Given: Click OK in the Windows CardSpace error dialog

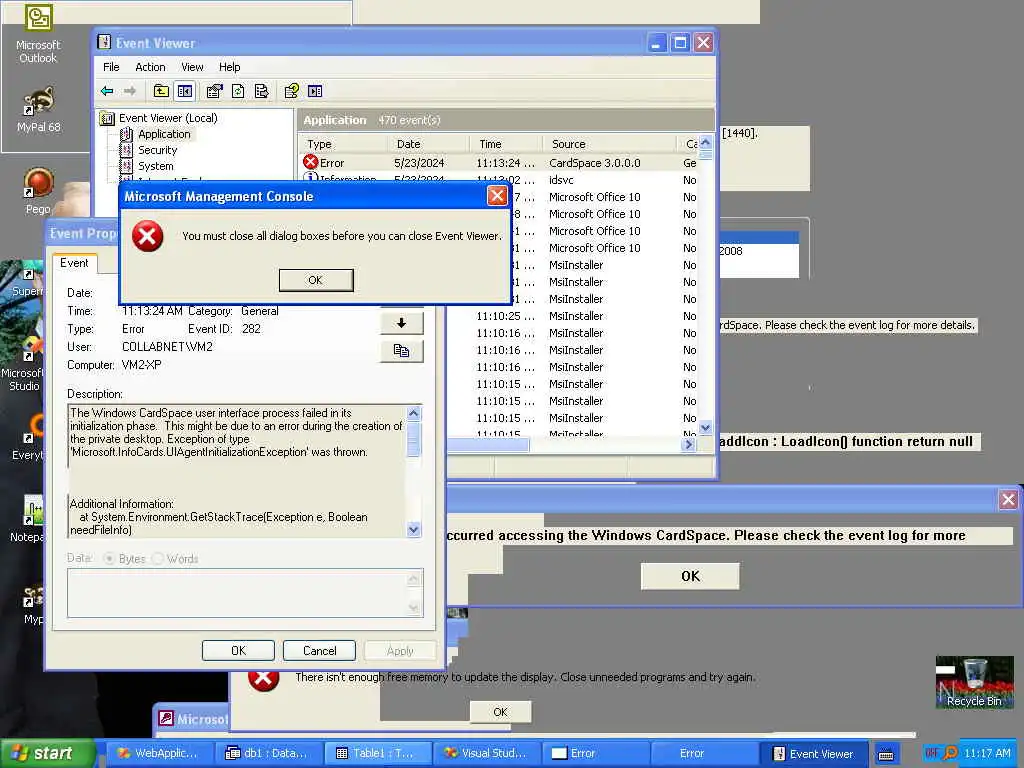Looking at the screenshot, I should pyautogui.click(x=690, y=576).
